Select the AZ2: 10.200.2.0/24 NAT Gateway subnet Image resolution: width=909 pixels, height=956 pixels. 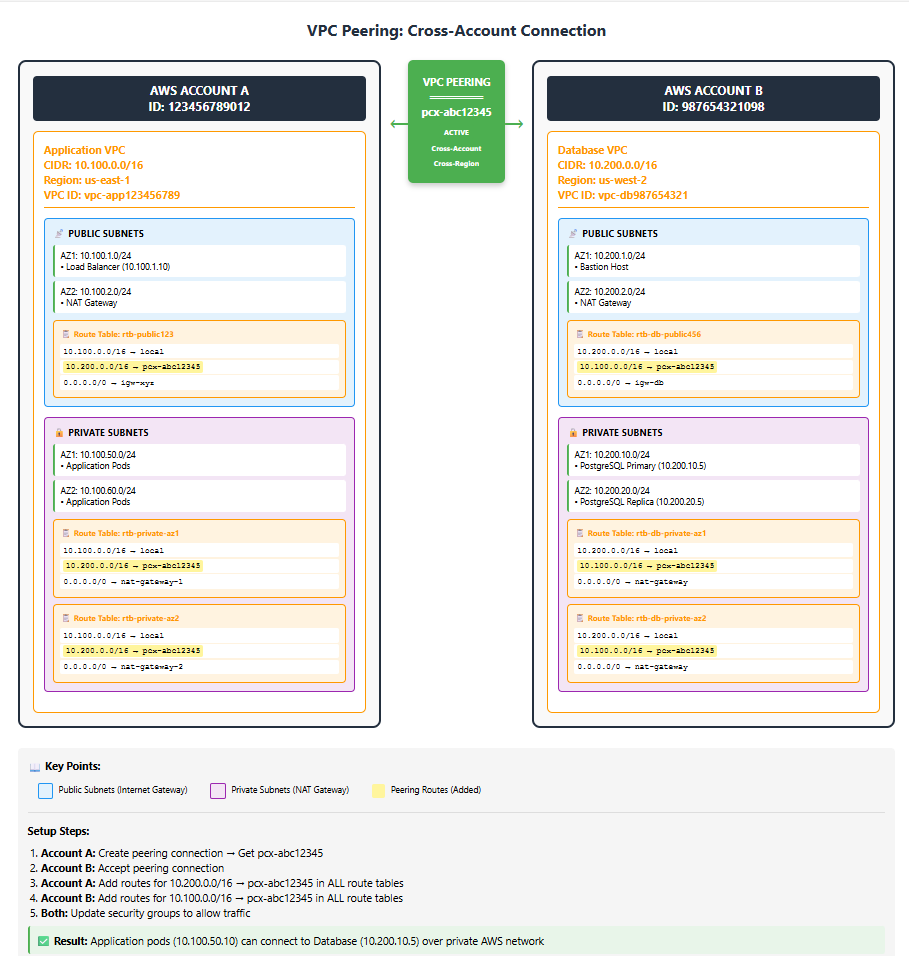click(713, 297)
